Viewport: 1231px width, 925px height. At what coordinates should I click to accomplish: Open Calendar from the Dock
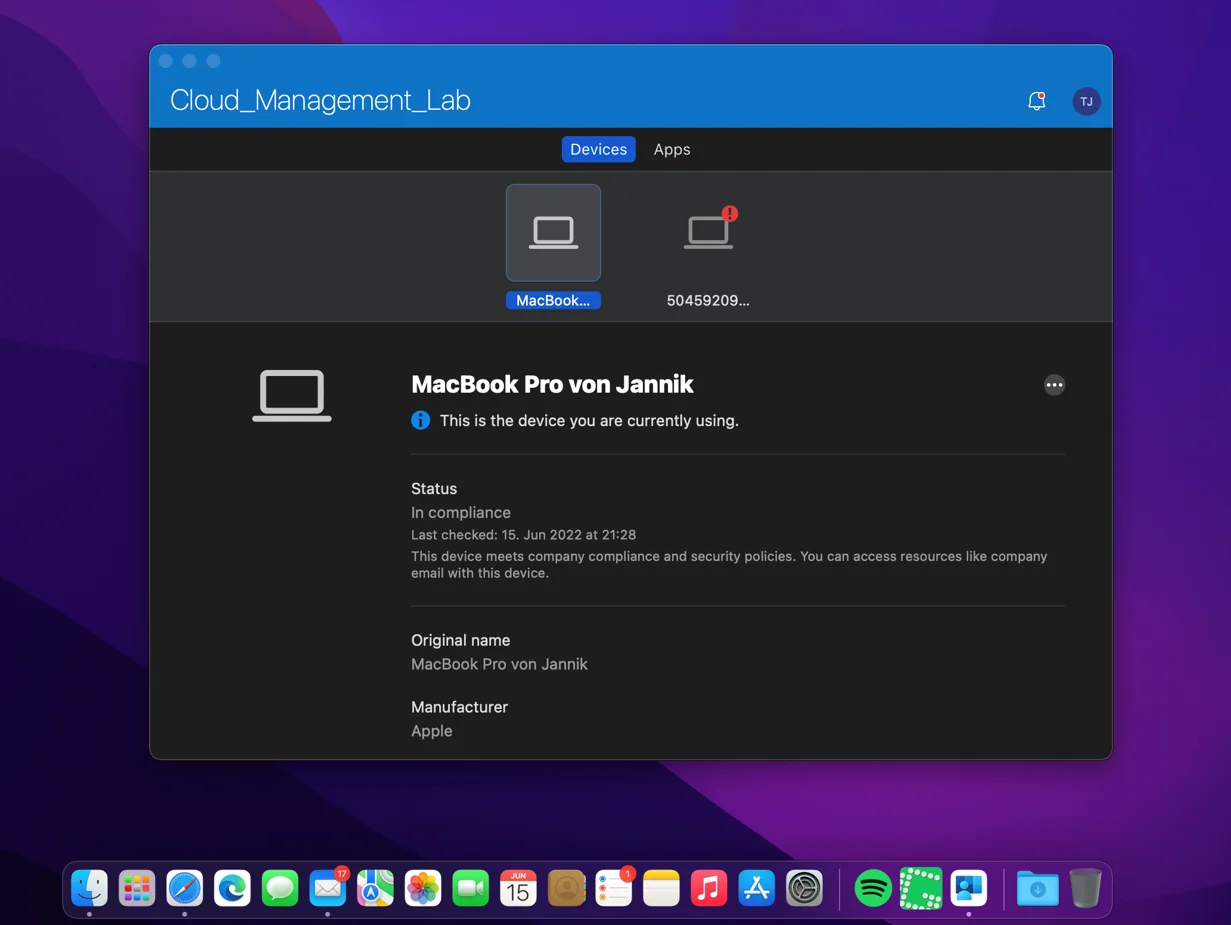(x=518, y=888)
